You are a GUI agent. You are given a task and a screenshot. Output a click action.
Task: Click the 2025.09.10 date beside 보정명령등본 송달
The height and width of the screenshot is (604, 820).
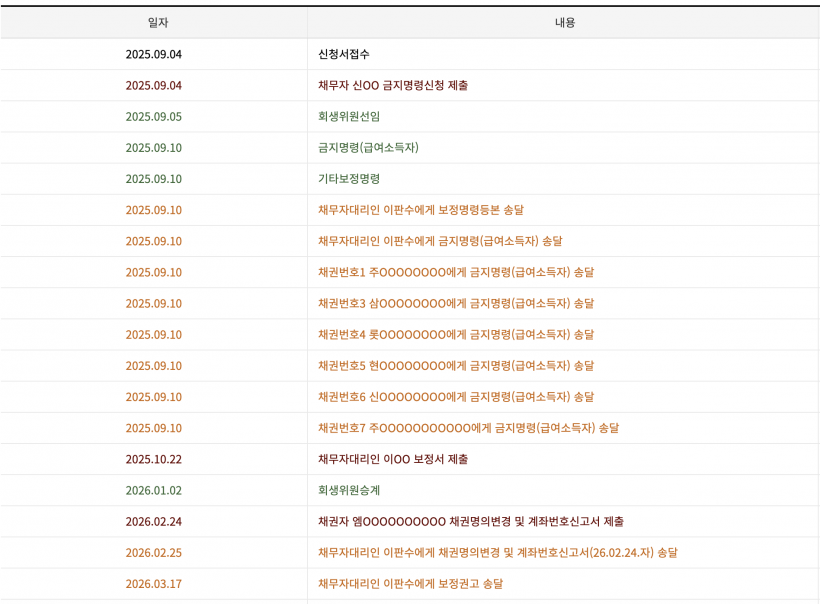(x=154, y=210)
